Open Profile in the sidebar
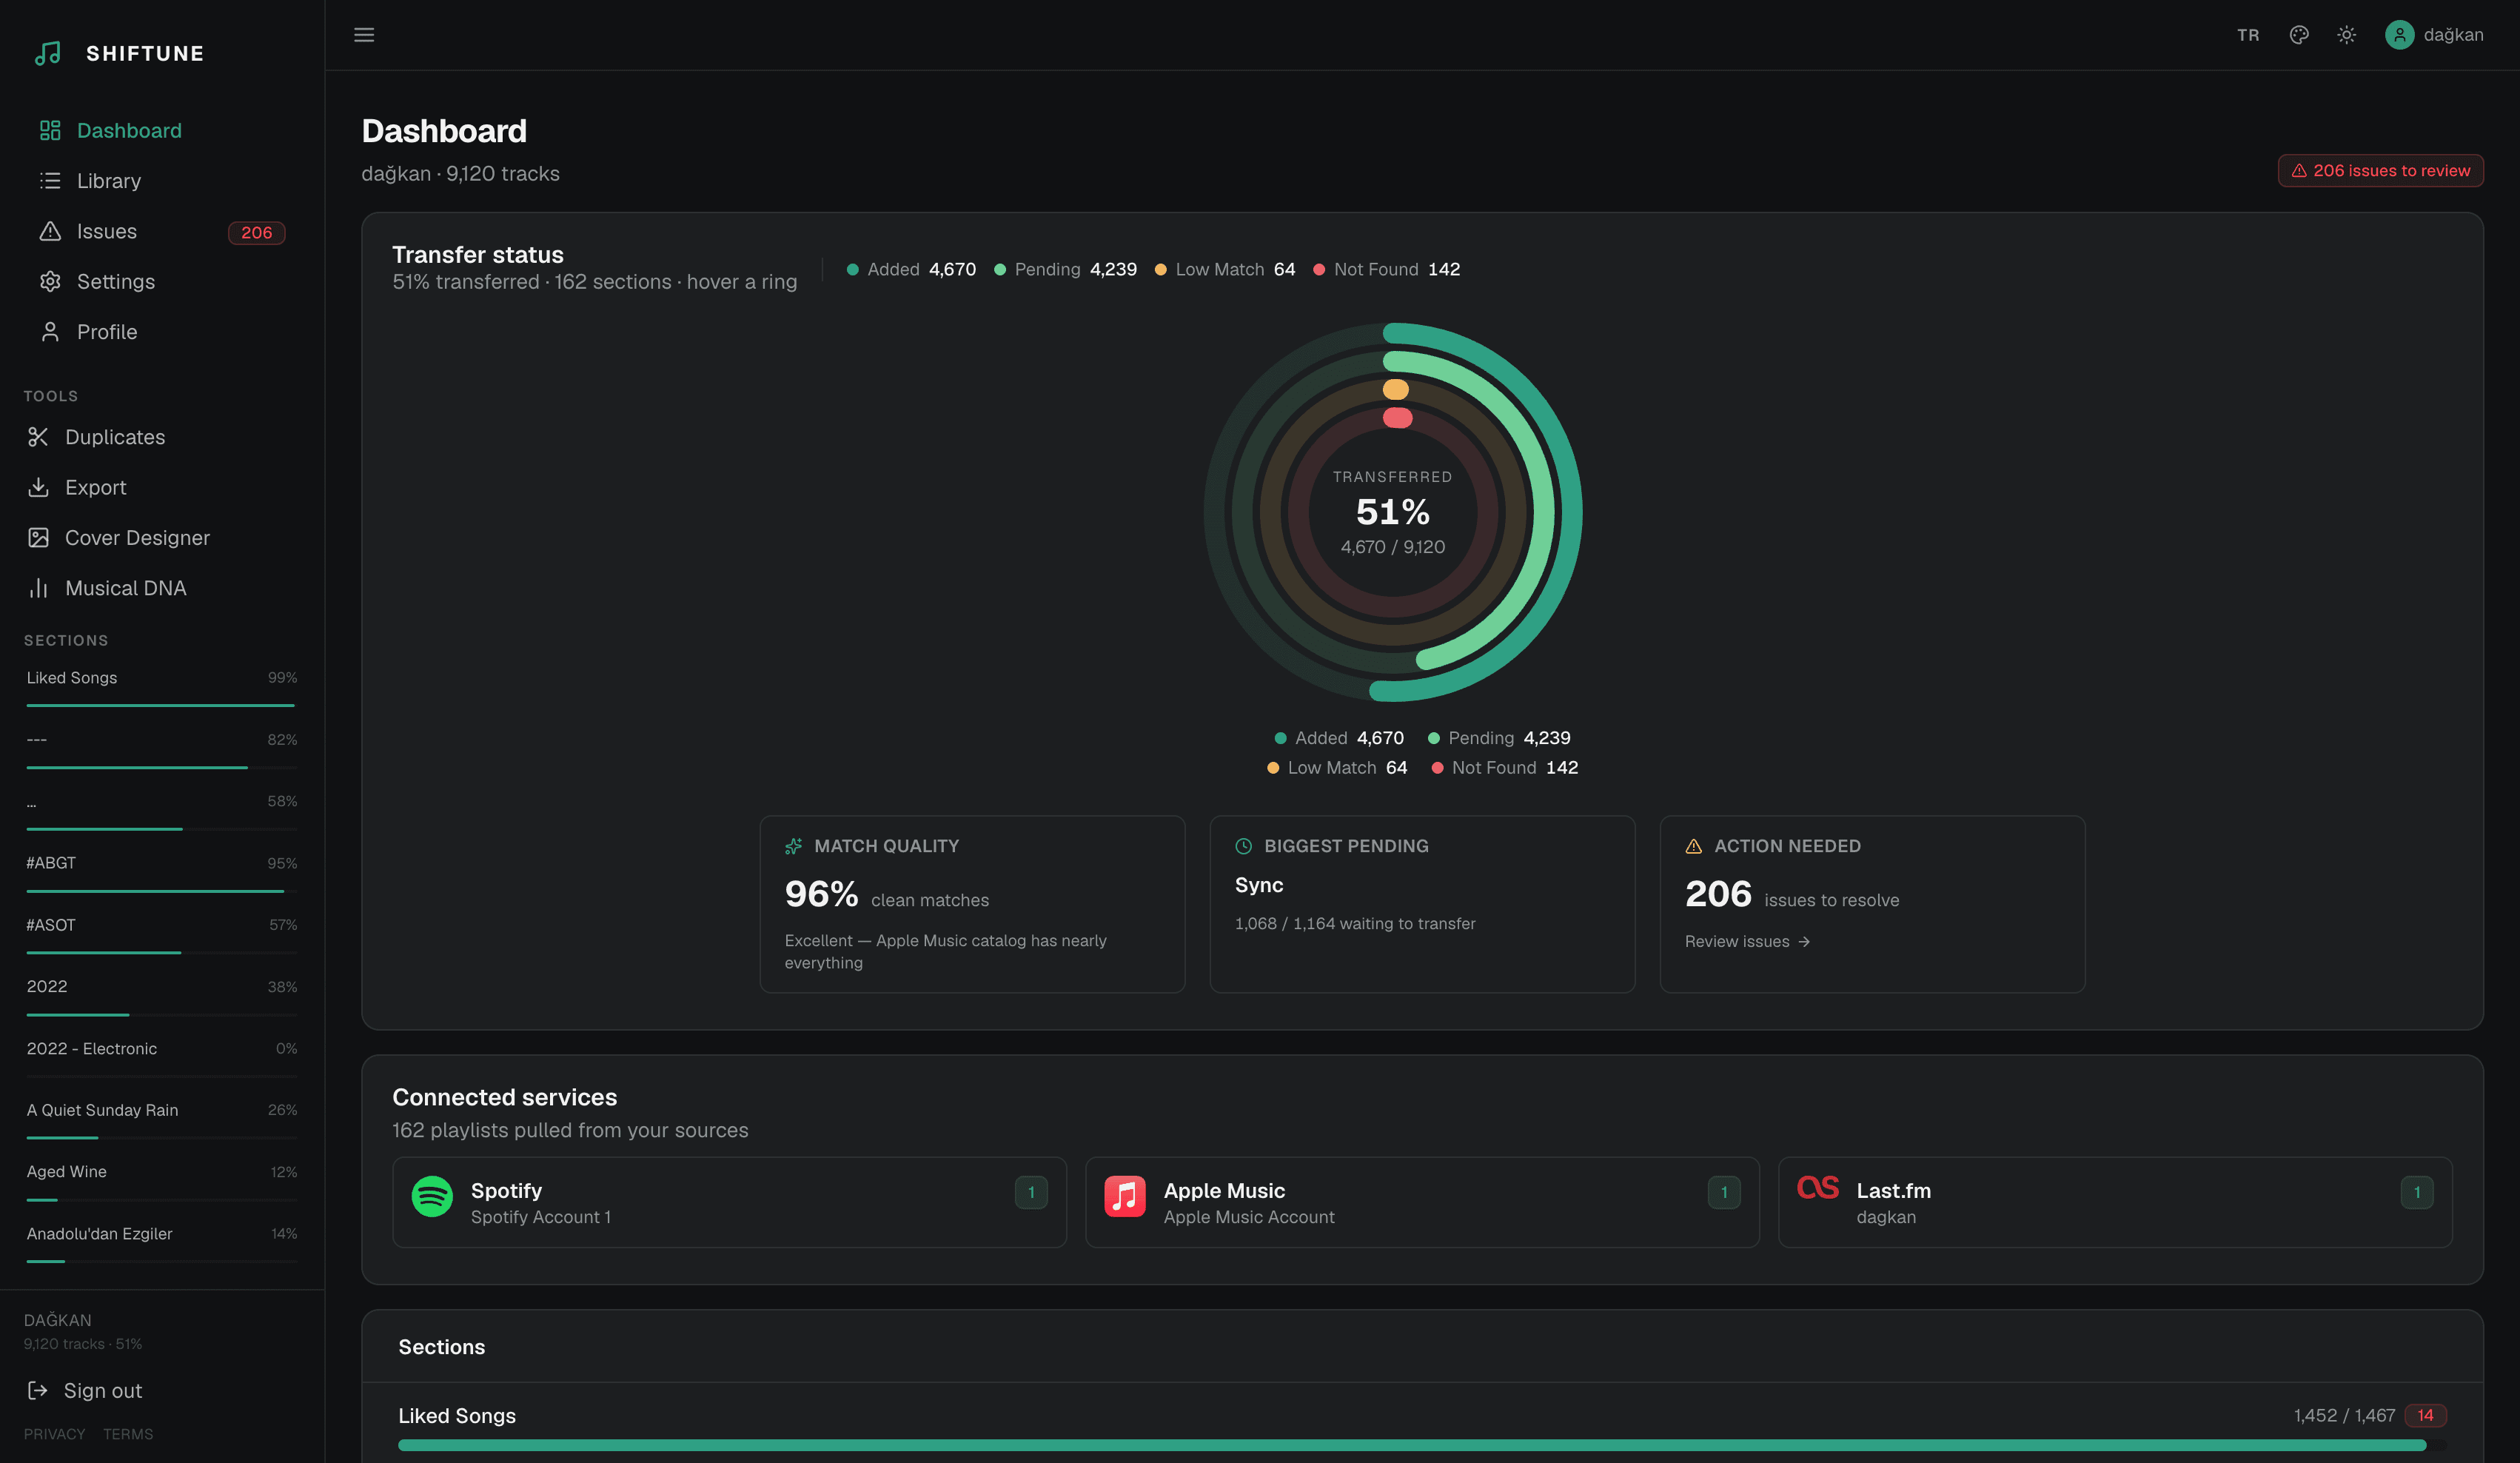Image resolution: width=2520 pixels, height=1463 pixels. click(162, 332)
